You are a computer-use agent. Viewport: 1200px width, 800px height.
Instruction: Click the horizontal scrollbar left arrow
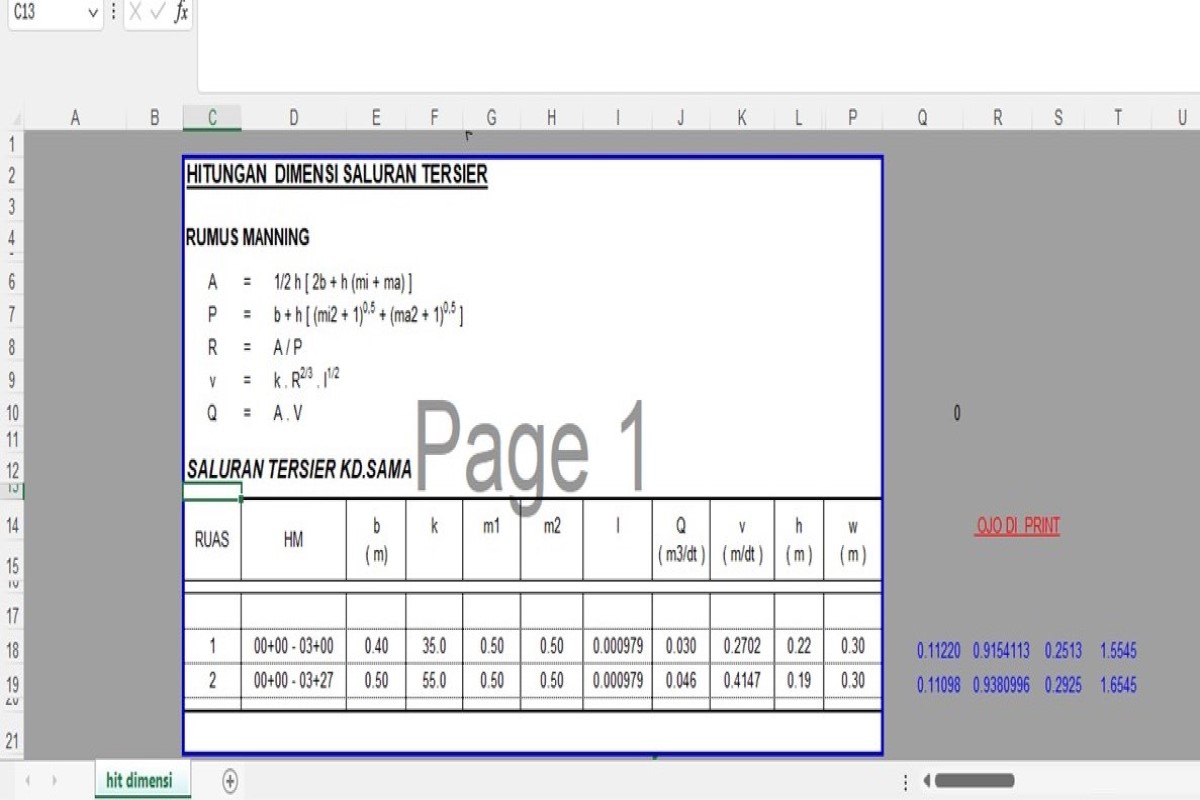926,781
